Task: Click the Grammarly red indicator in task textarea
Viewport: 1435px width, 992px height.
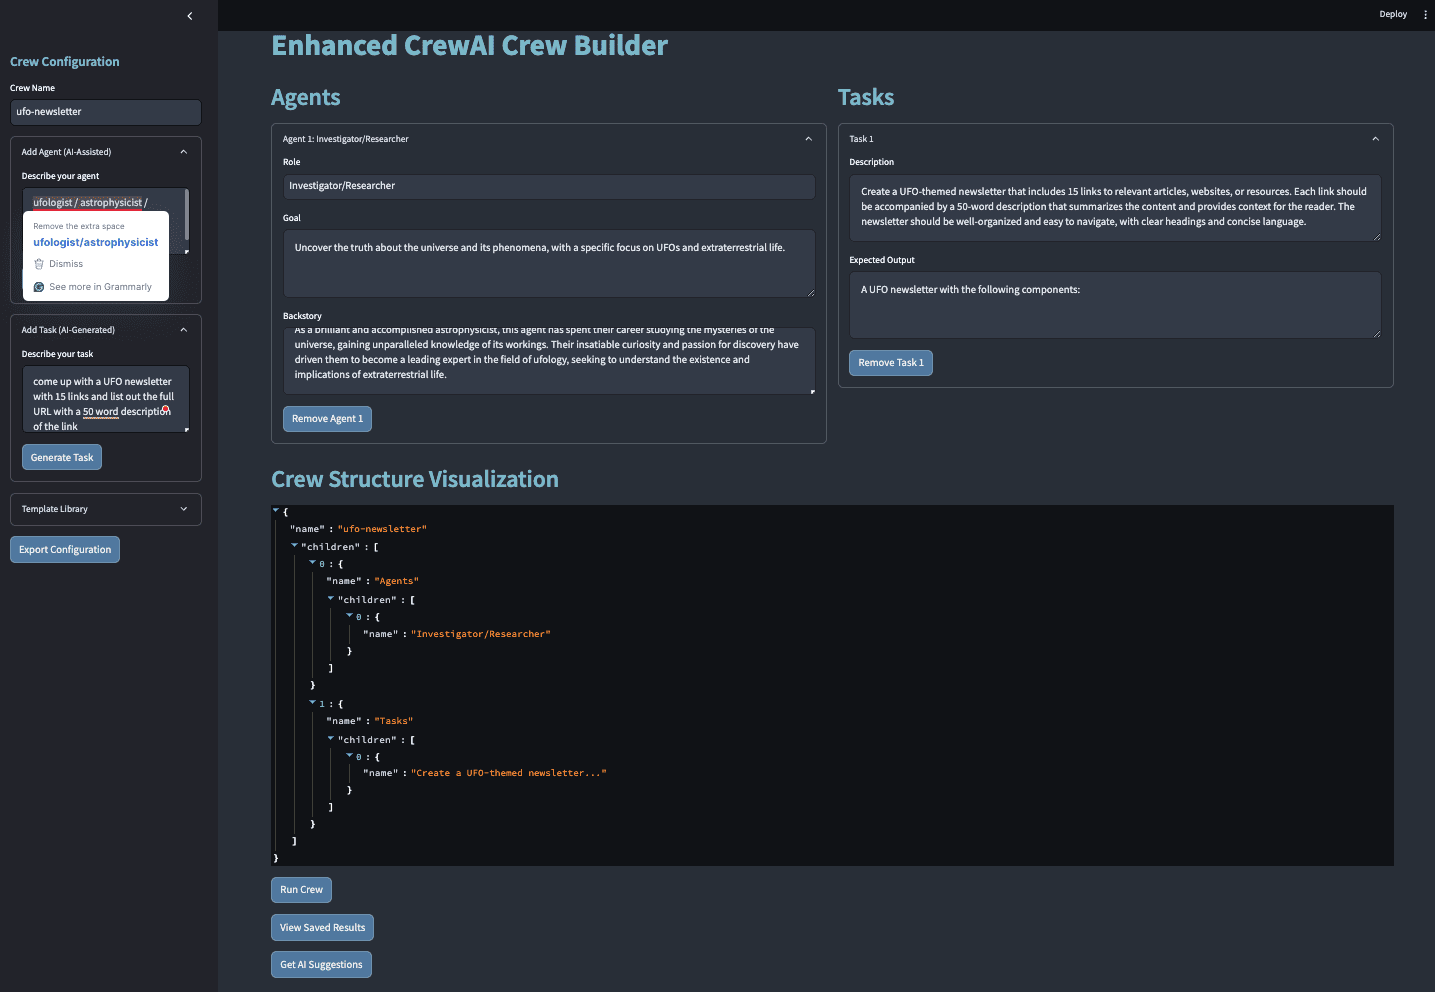Action: [x=166, y=409]
